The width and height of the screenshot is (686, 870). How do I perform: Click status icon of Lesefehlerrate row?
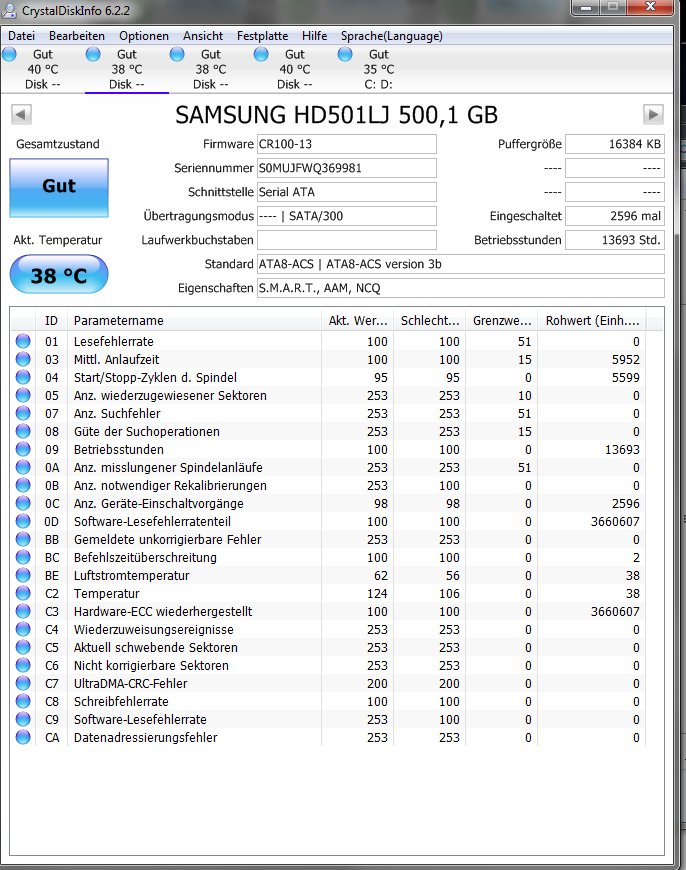[x=23, y=341]
